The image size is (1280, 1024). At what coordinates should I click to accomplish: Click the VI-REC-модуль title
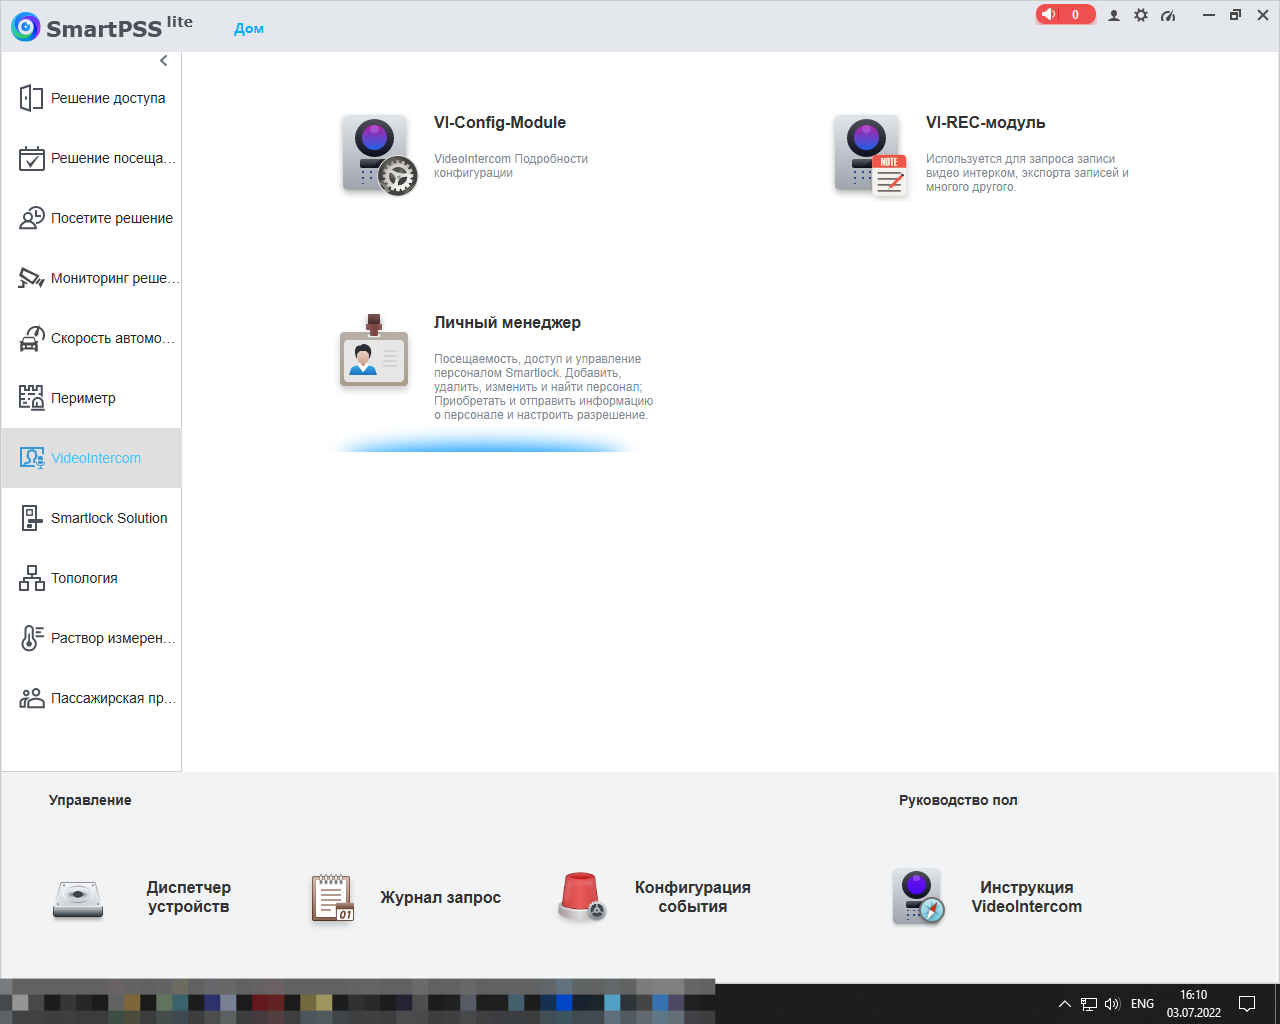click(986, 123)
